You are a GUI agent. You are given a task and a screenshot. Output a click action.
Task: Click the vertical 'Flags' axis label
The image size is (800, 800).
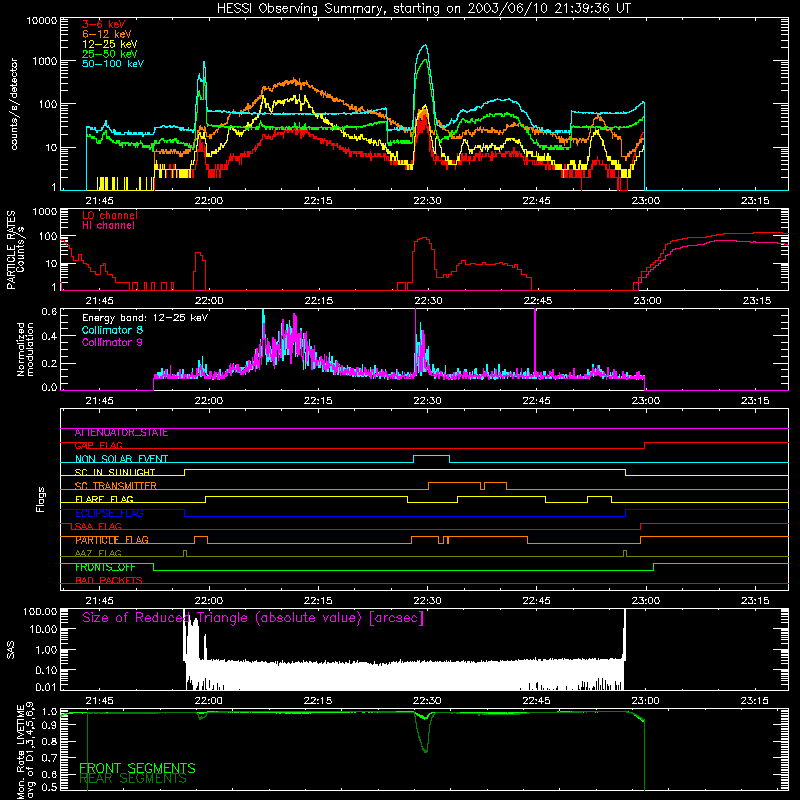coord(41,499)
